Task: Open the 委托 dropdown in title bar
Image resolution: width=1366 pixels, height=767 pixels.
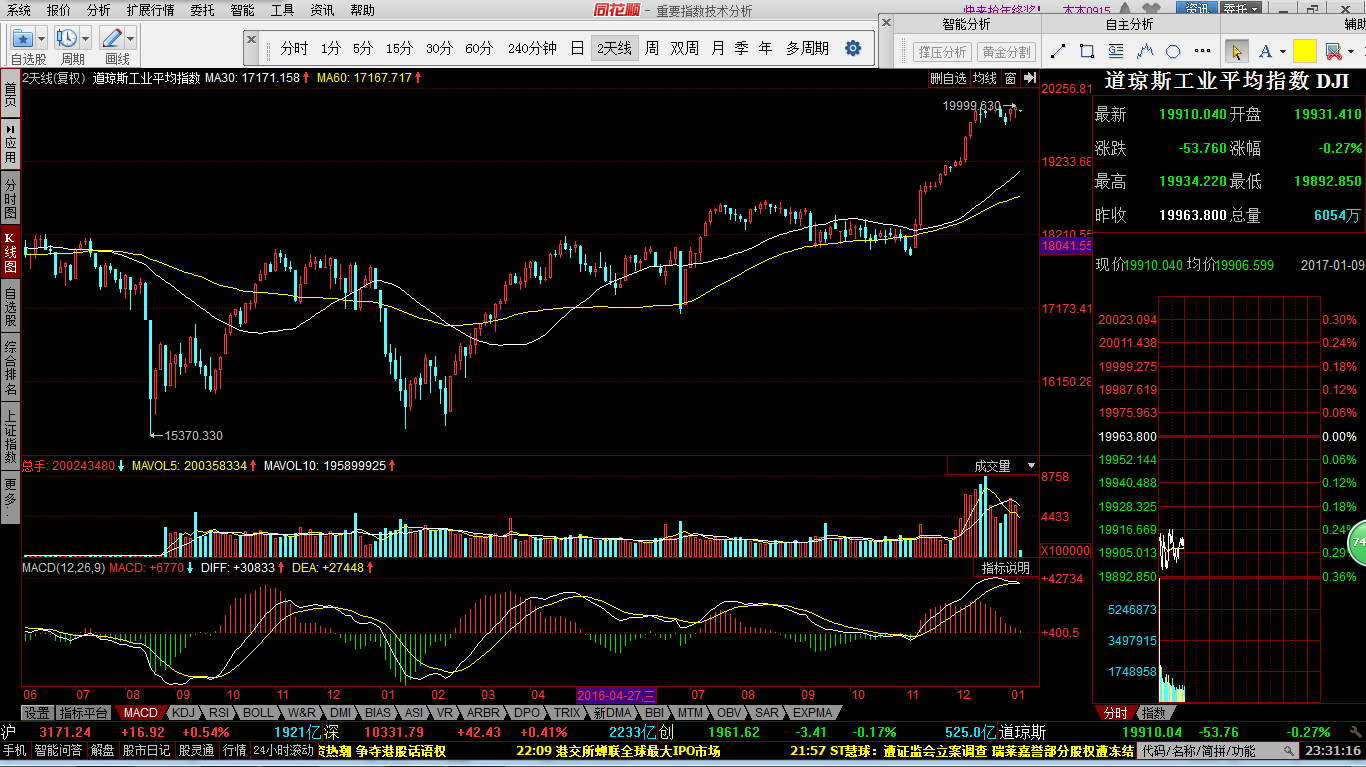Action: (x=1241, y=8)
